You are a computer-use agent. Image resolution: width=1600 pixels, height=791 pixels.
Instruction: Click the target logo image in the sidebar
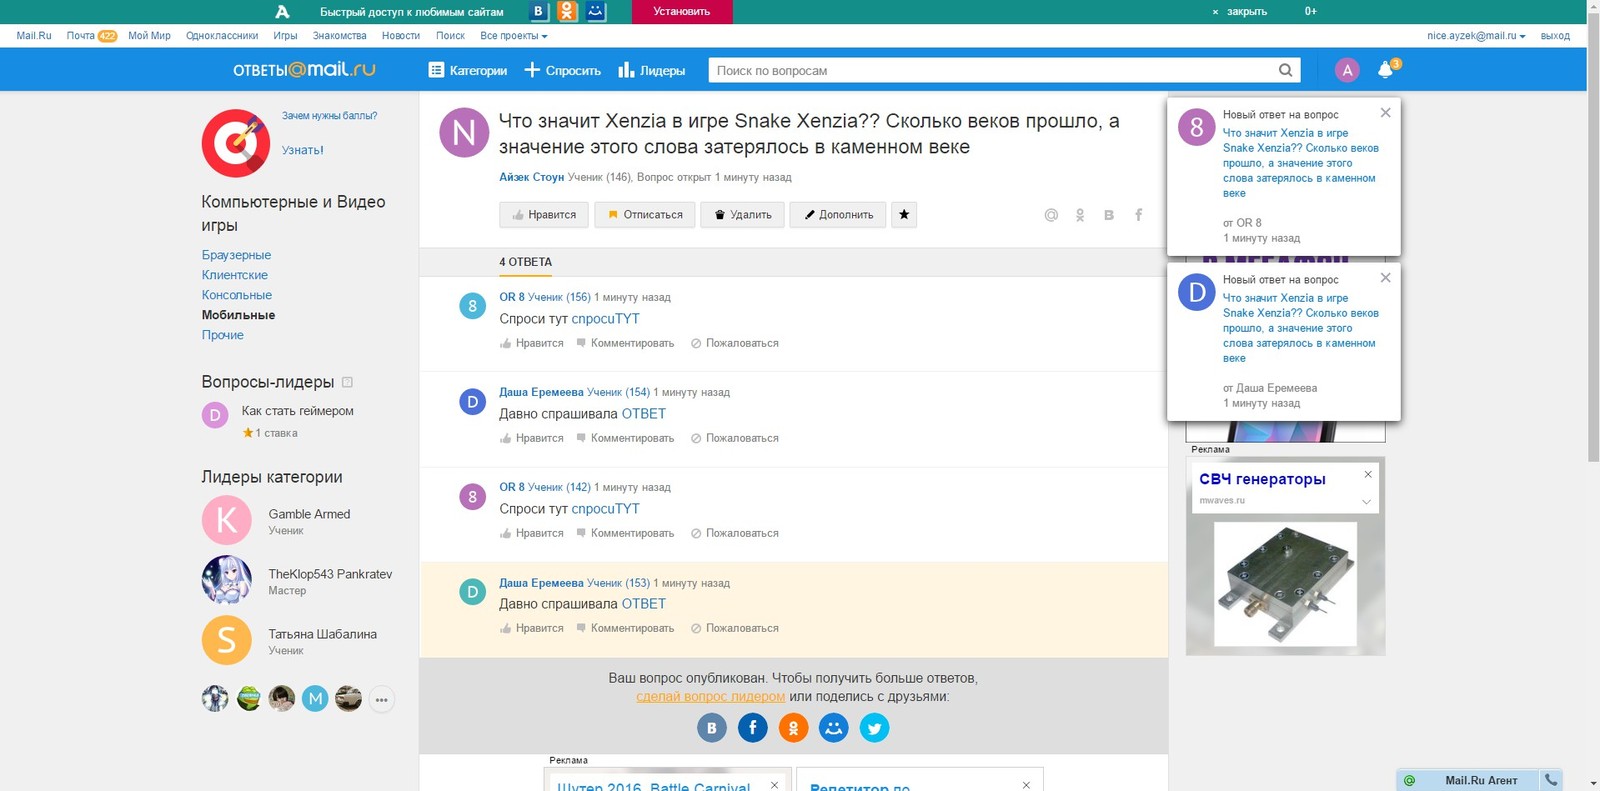coord(236,143)
